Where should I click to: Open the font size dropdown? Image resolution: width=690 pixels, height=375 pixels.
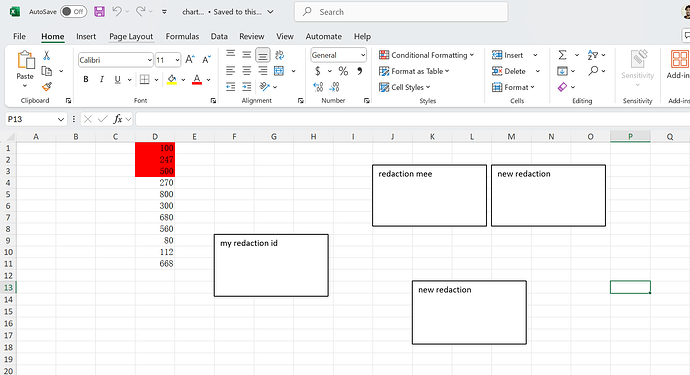click(177, 60)
